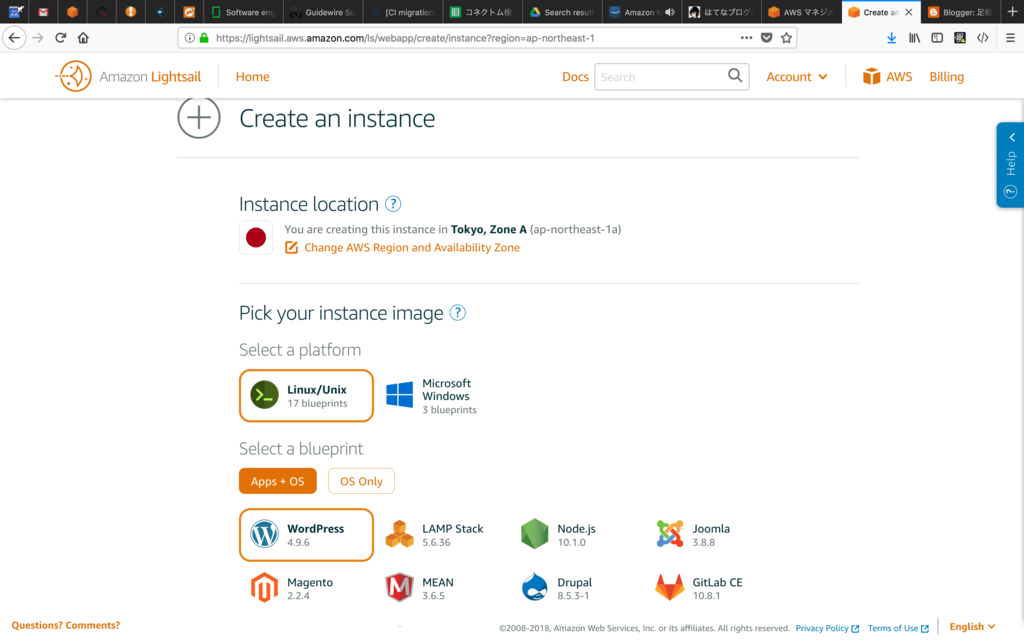Click the green lock security icon
Viewport: 1024px width, 640px height.
[204, 38]
